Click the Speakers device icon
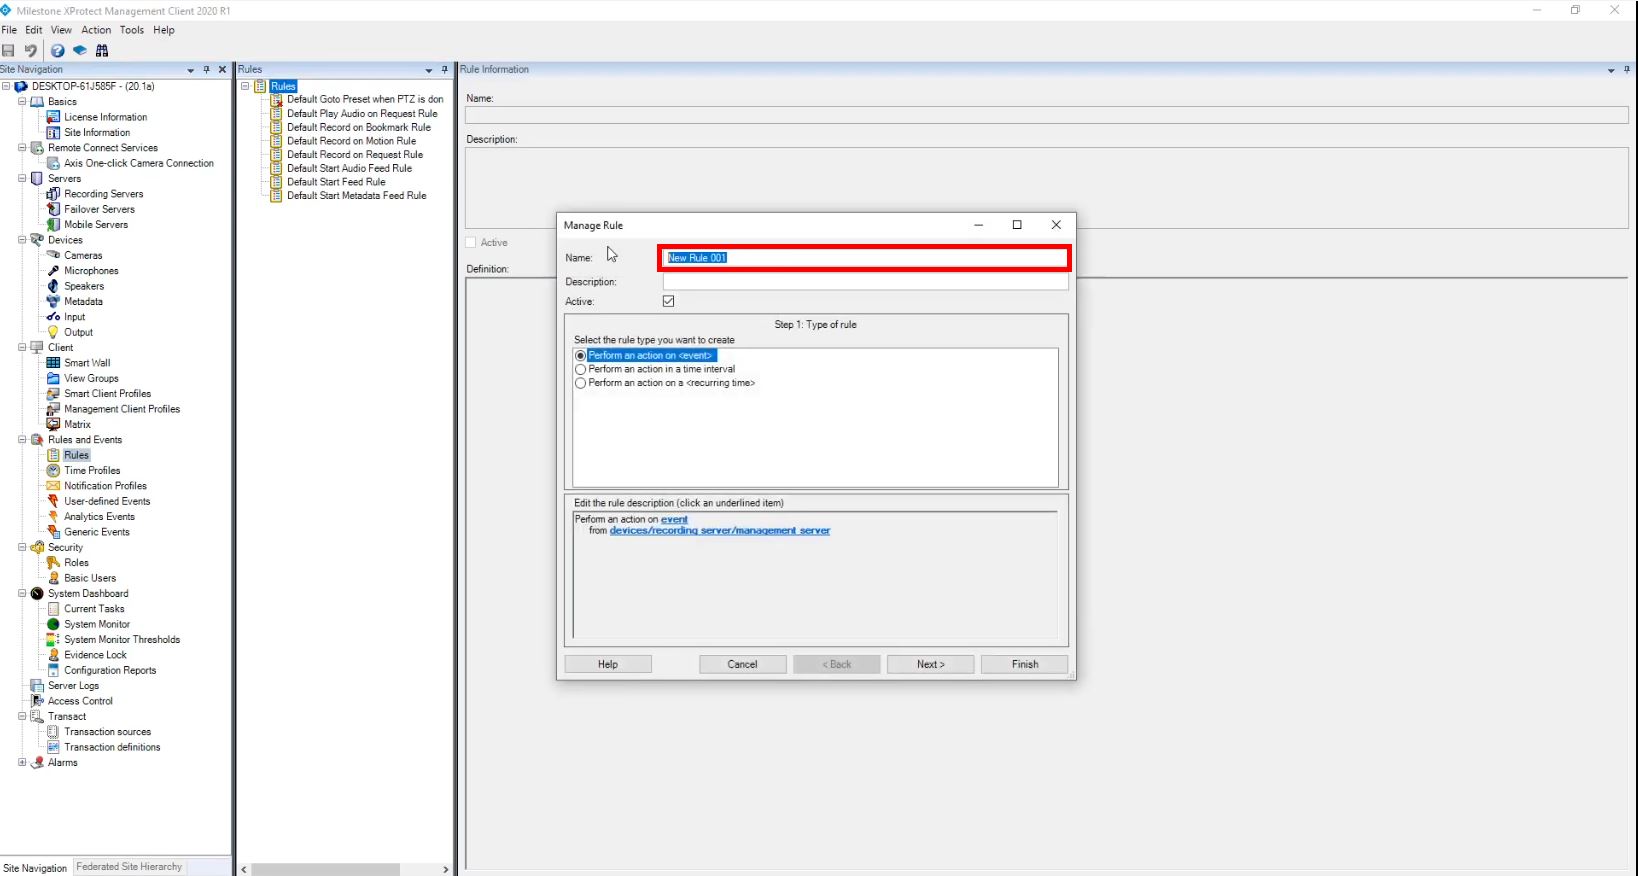This screenshot has height=876, width=1638. [x=54, y=286]
